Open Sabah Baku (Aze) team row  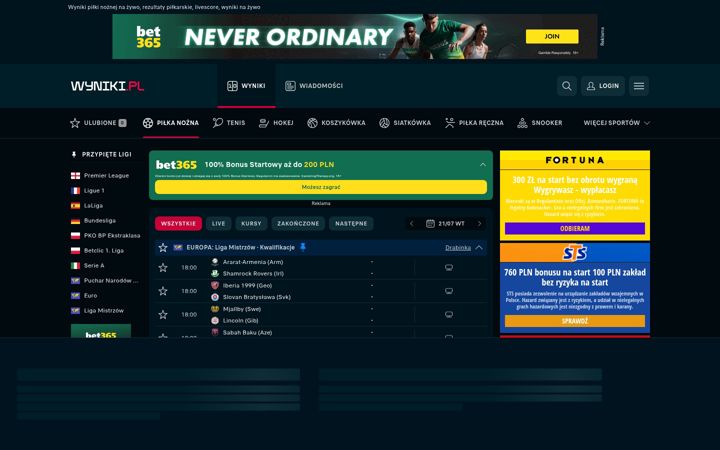tap(248, 332)
